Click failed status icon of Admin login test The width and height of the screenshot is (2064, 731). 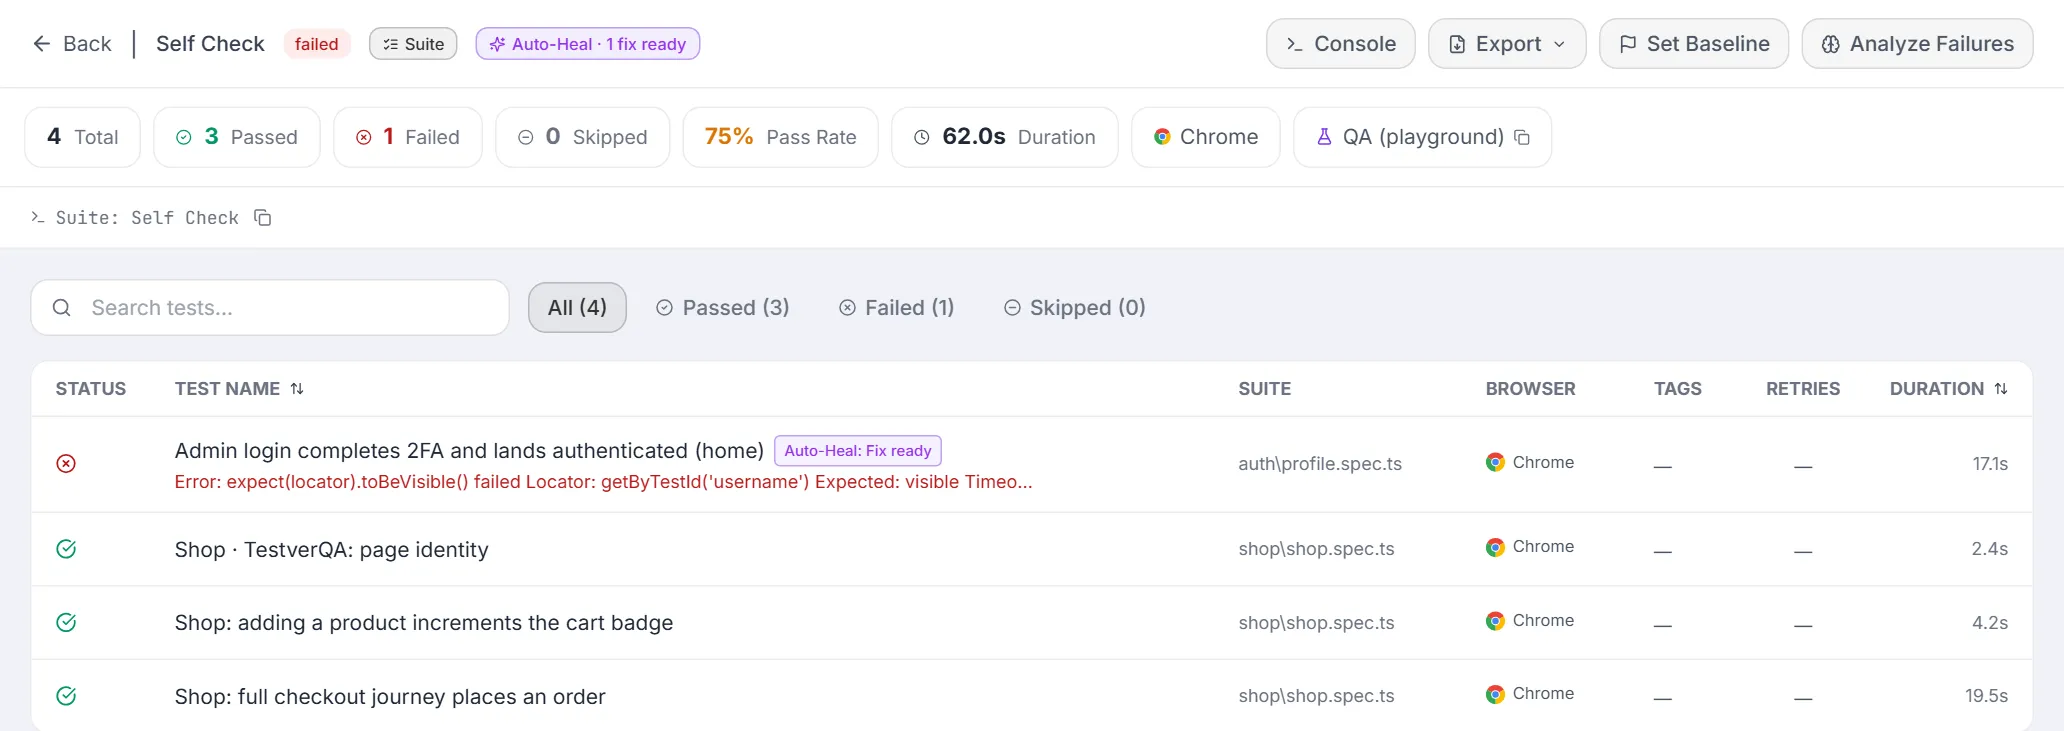tap(66, 463)
